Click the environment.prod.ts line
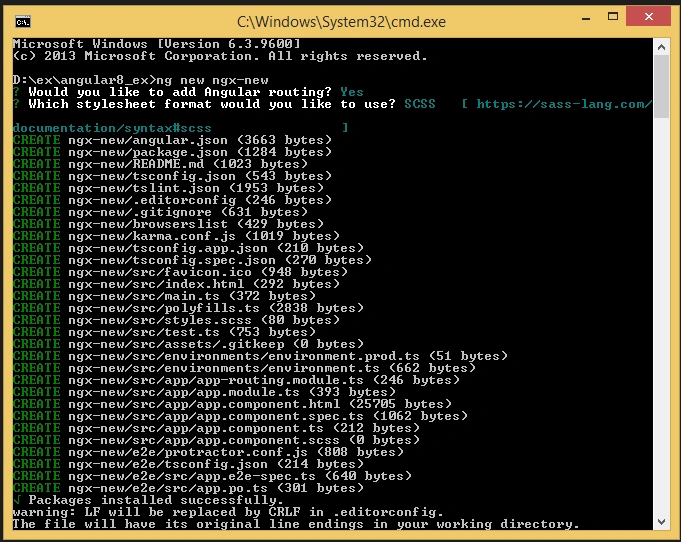This screenshot has width=681, height=542. (x=261, y=357)
